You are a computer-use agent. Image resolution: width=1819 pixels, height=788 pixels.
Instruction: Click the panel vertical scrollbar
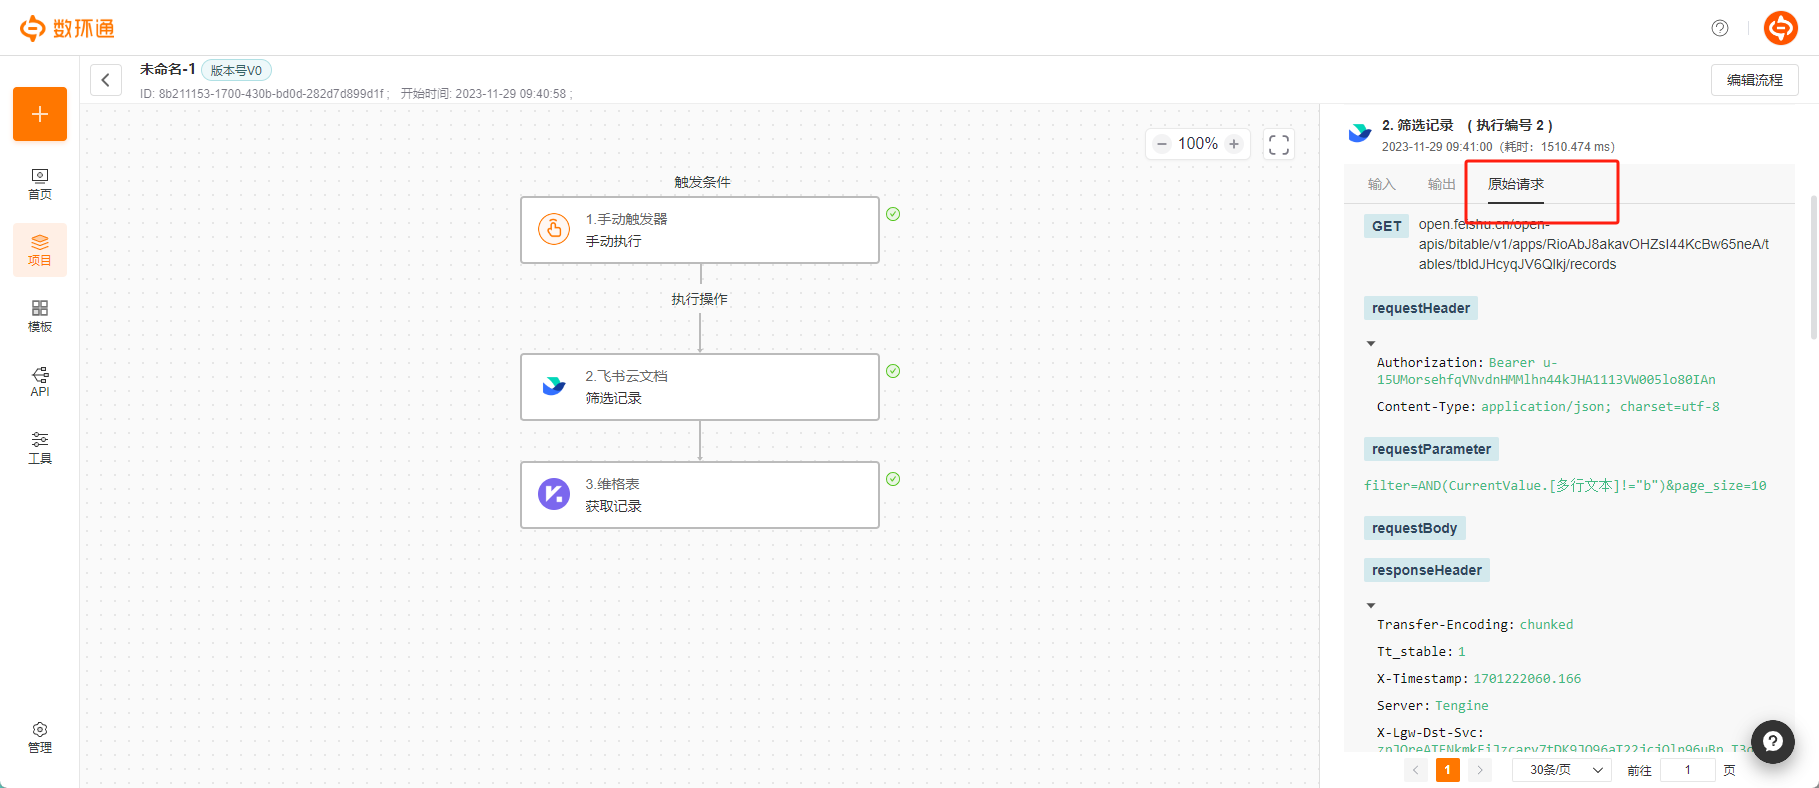[x=1814, y=268]
